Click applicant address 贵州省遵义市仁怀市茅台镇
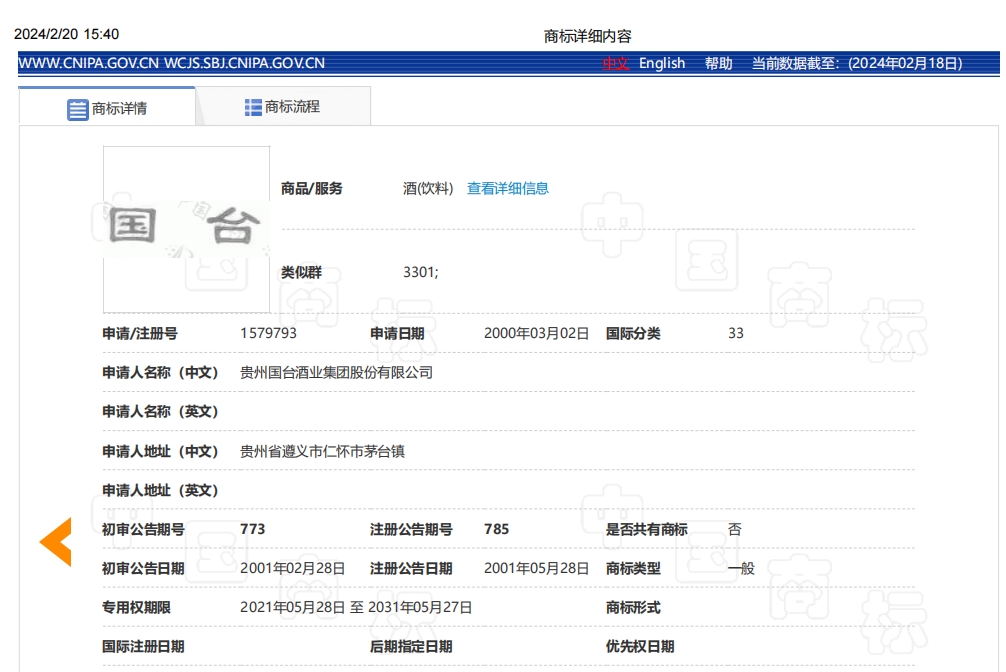Viewport: 1006px width, 672px height. [322, 451]
